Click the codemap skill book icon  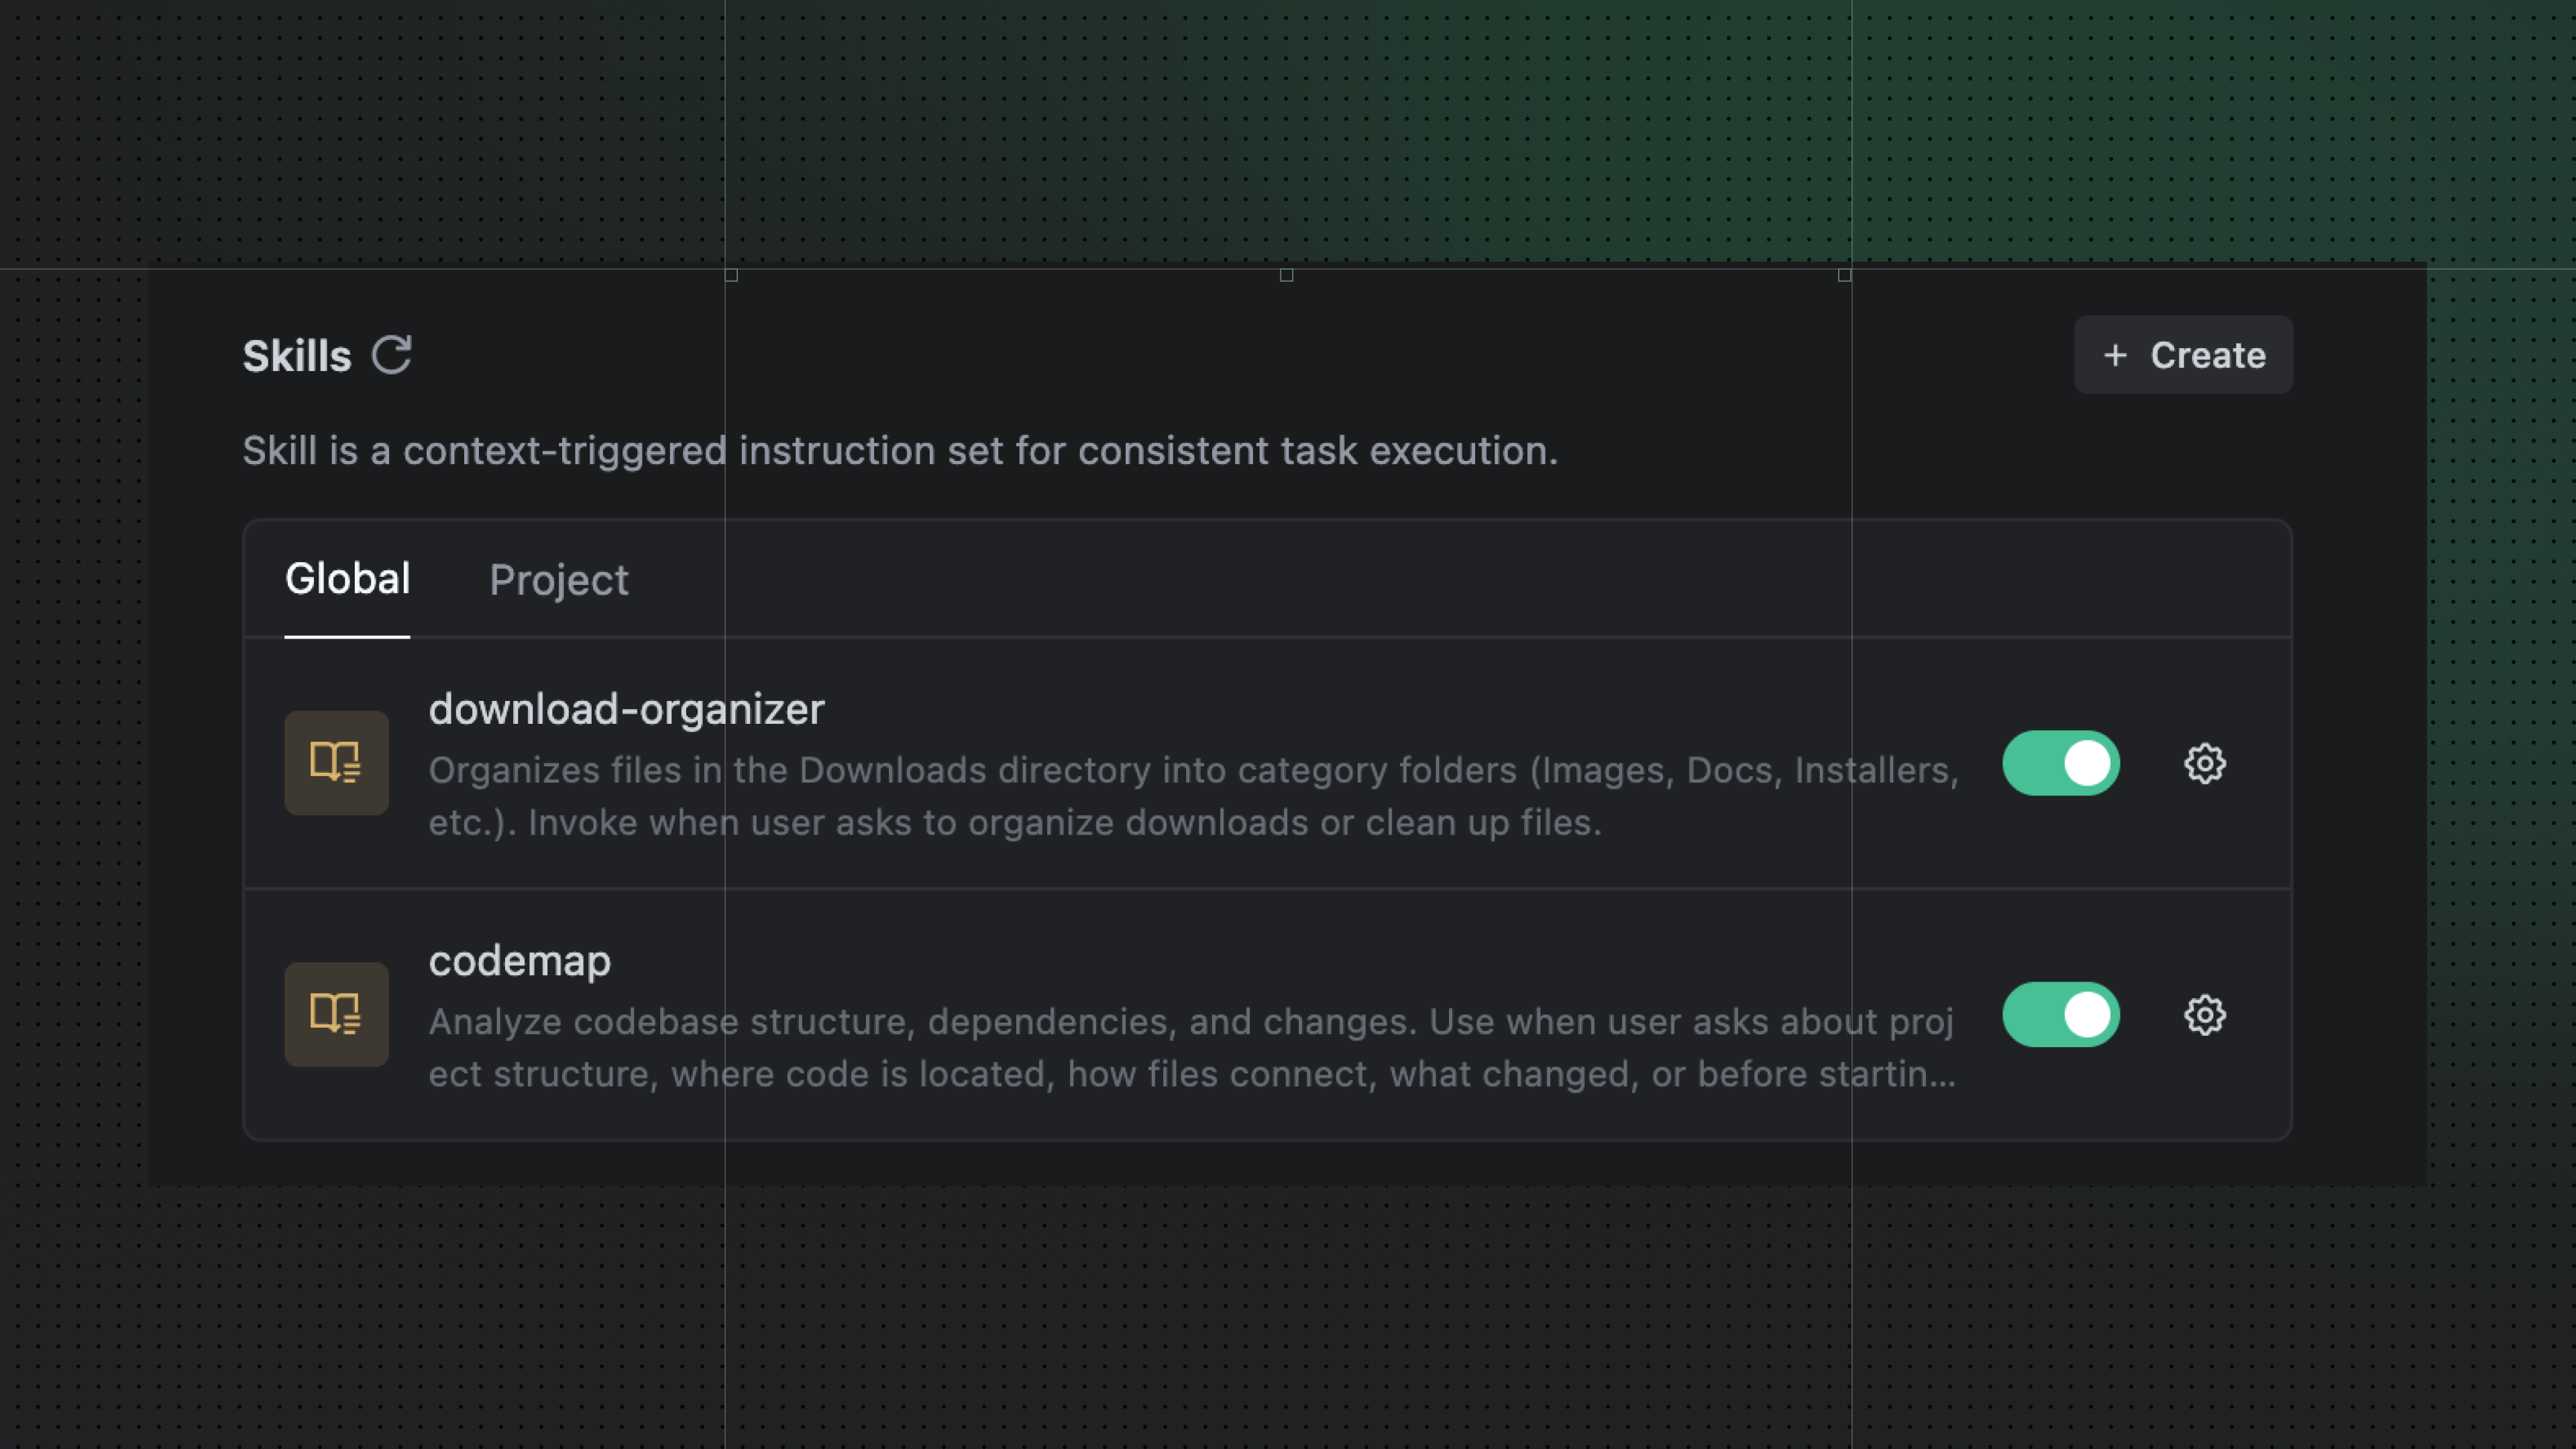[336, 1014]
